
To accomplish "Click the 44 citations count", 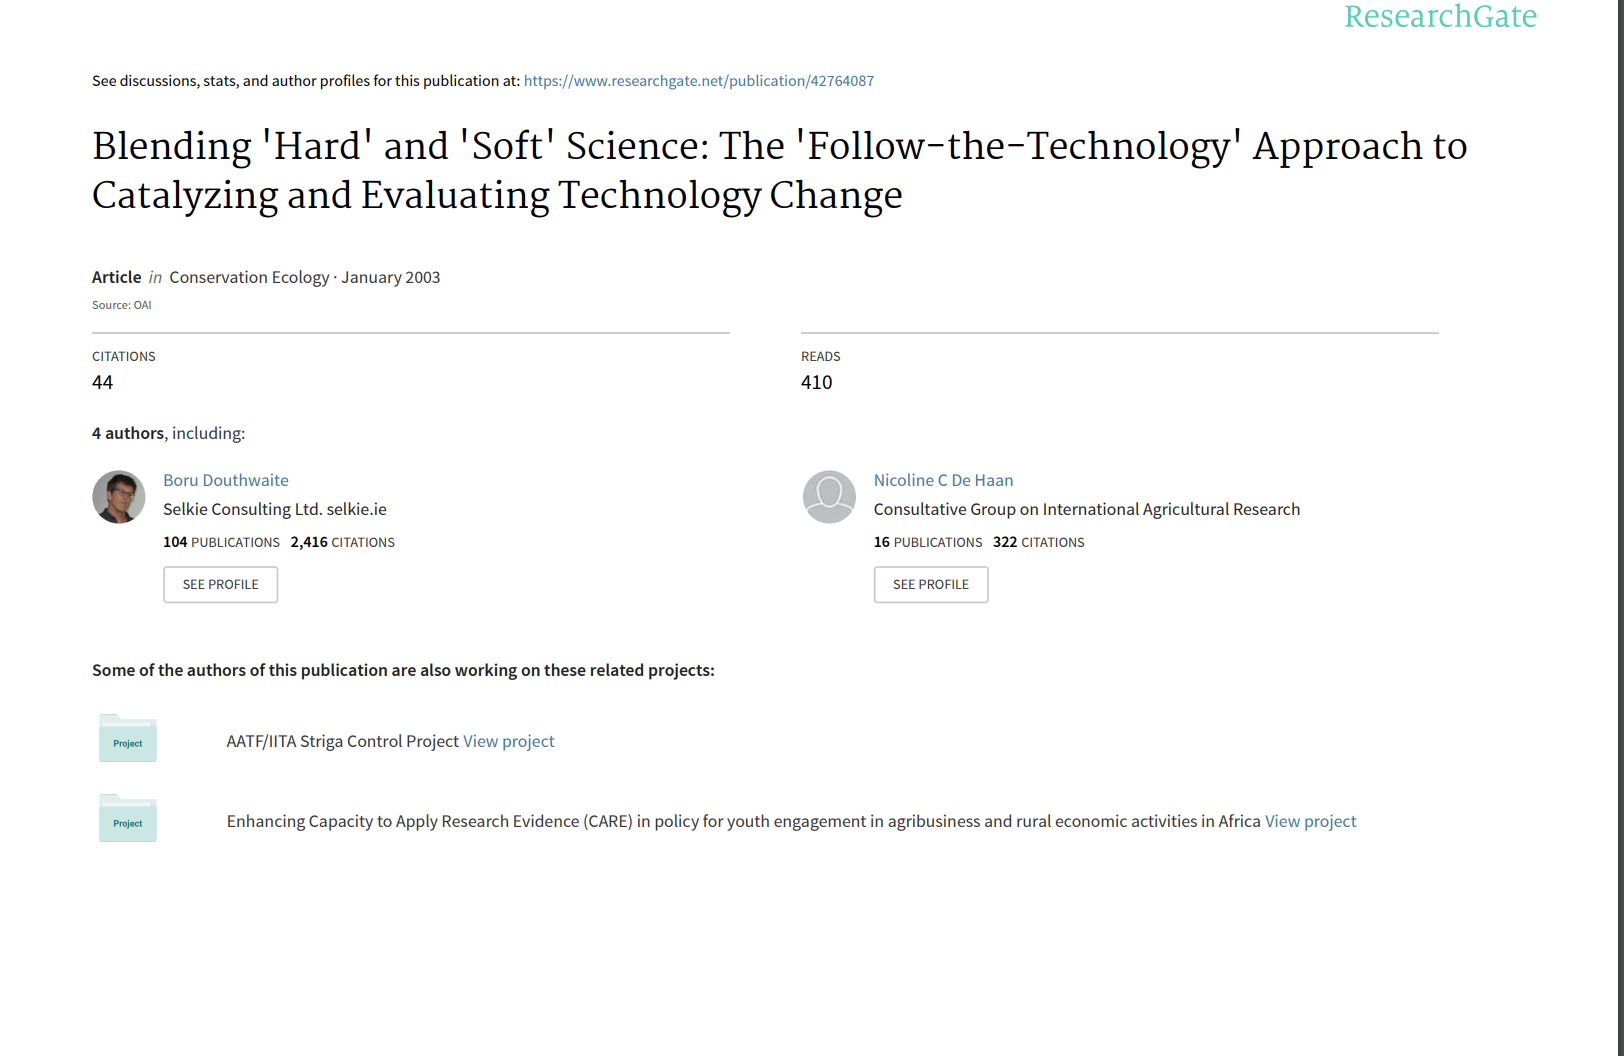I will 103,382.
